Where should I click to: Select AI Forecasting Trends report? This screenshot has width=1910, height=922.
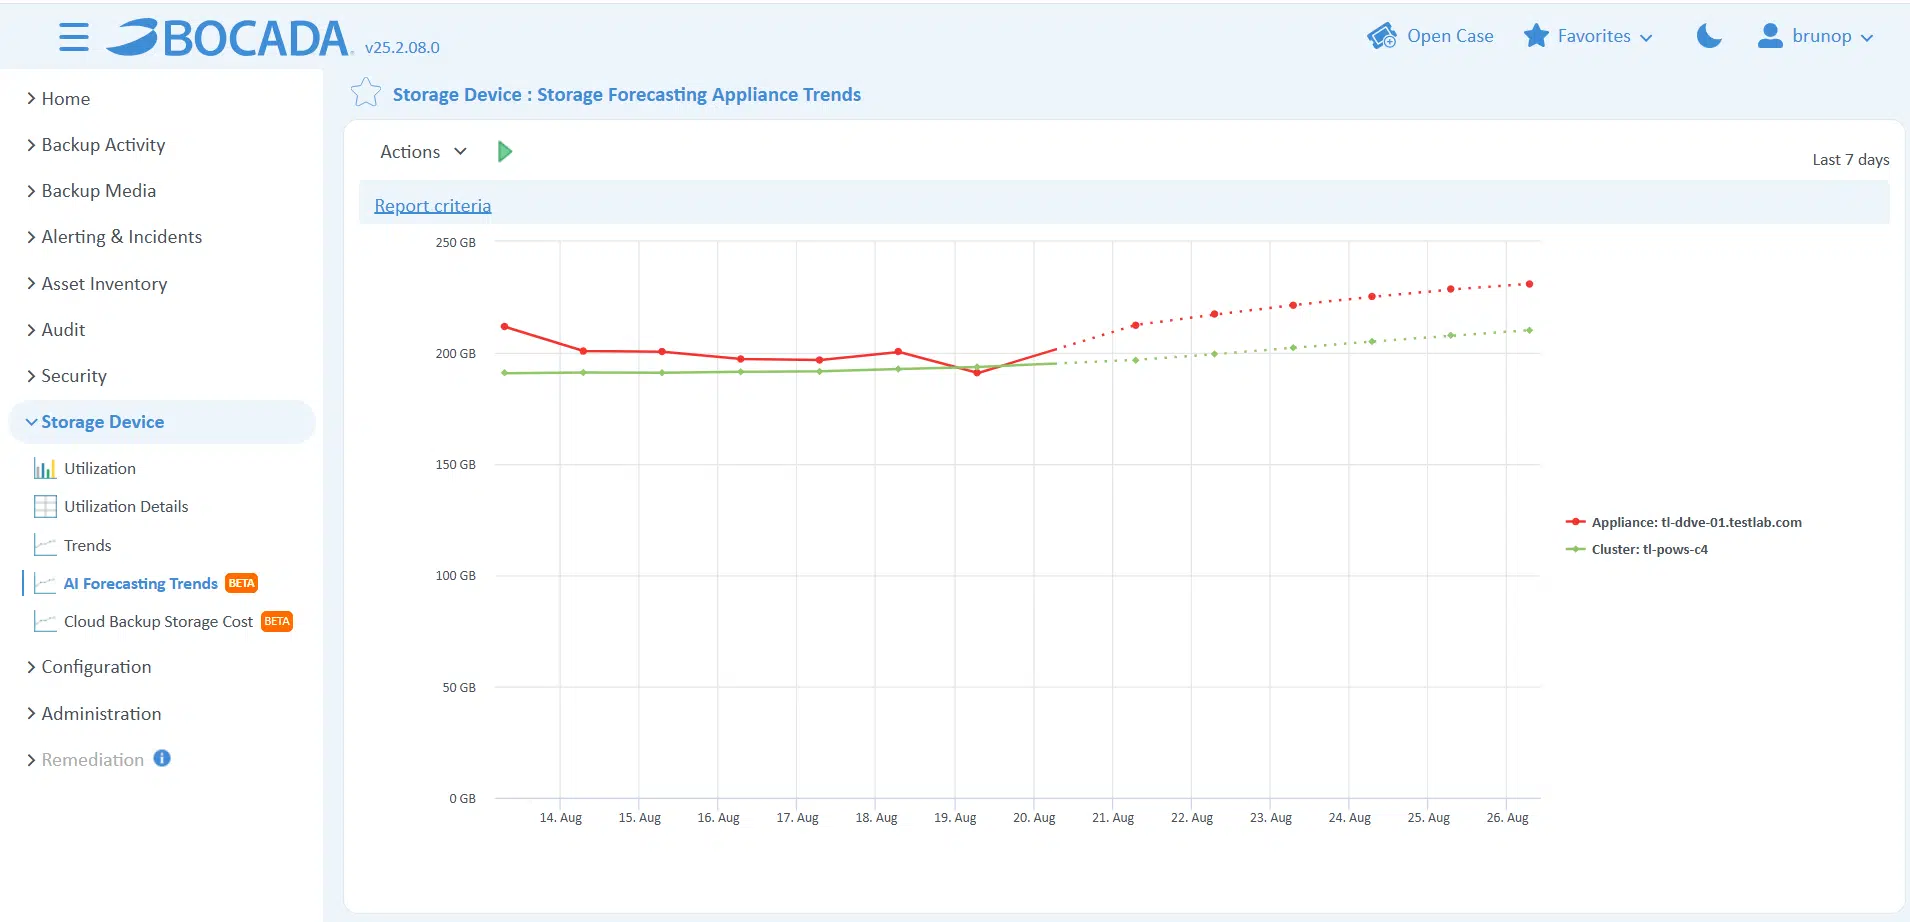(x=141, y=583)
